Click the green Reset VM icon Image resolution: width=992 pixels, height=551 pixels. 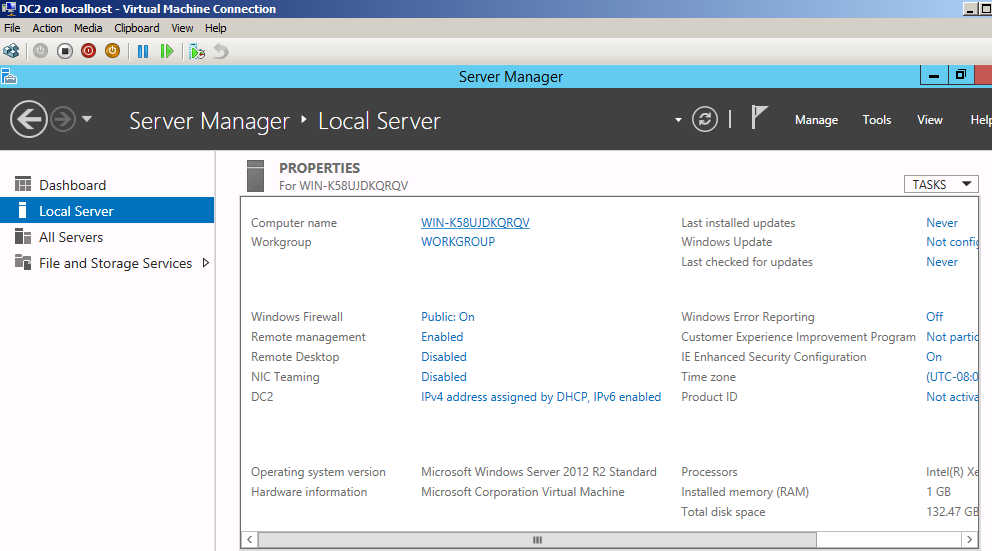(x=167, y=51)
